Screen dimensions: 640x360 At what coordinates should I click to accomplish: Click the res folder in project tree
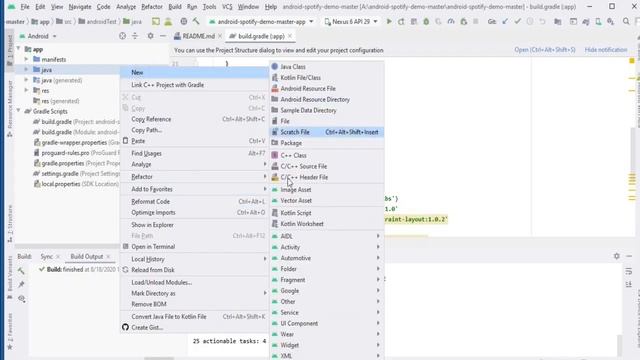click(x=41, y=91)
